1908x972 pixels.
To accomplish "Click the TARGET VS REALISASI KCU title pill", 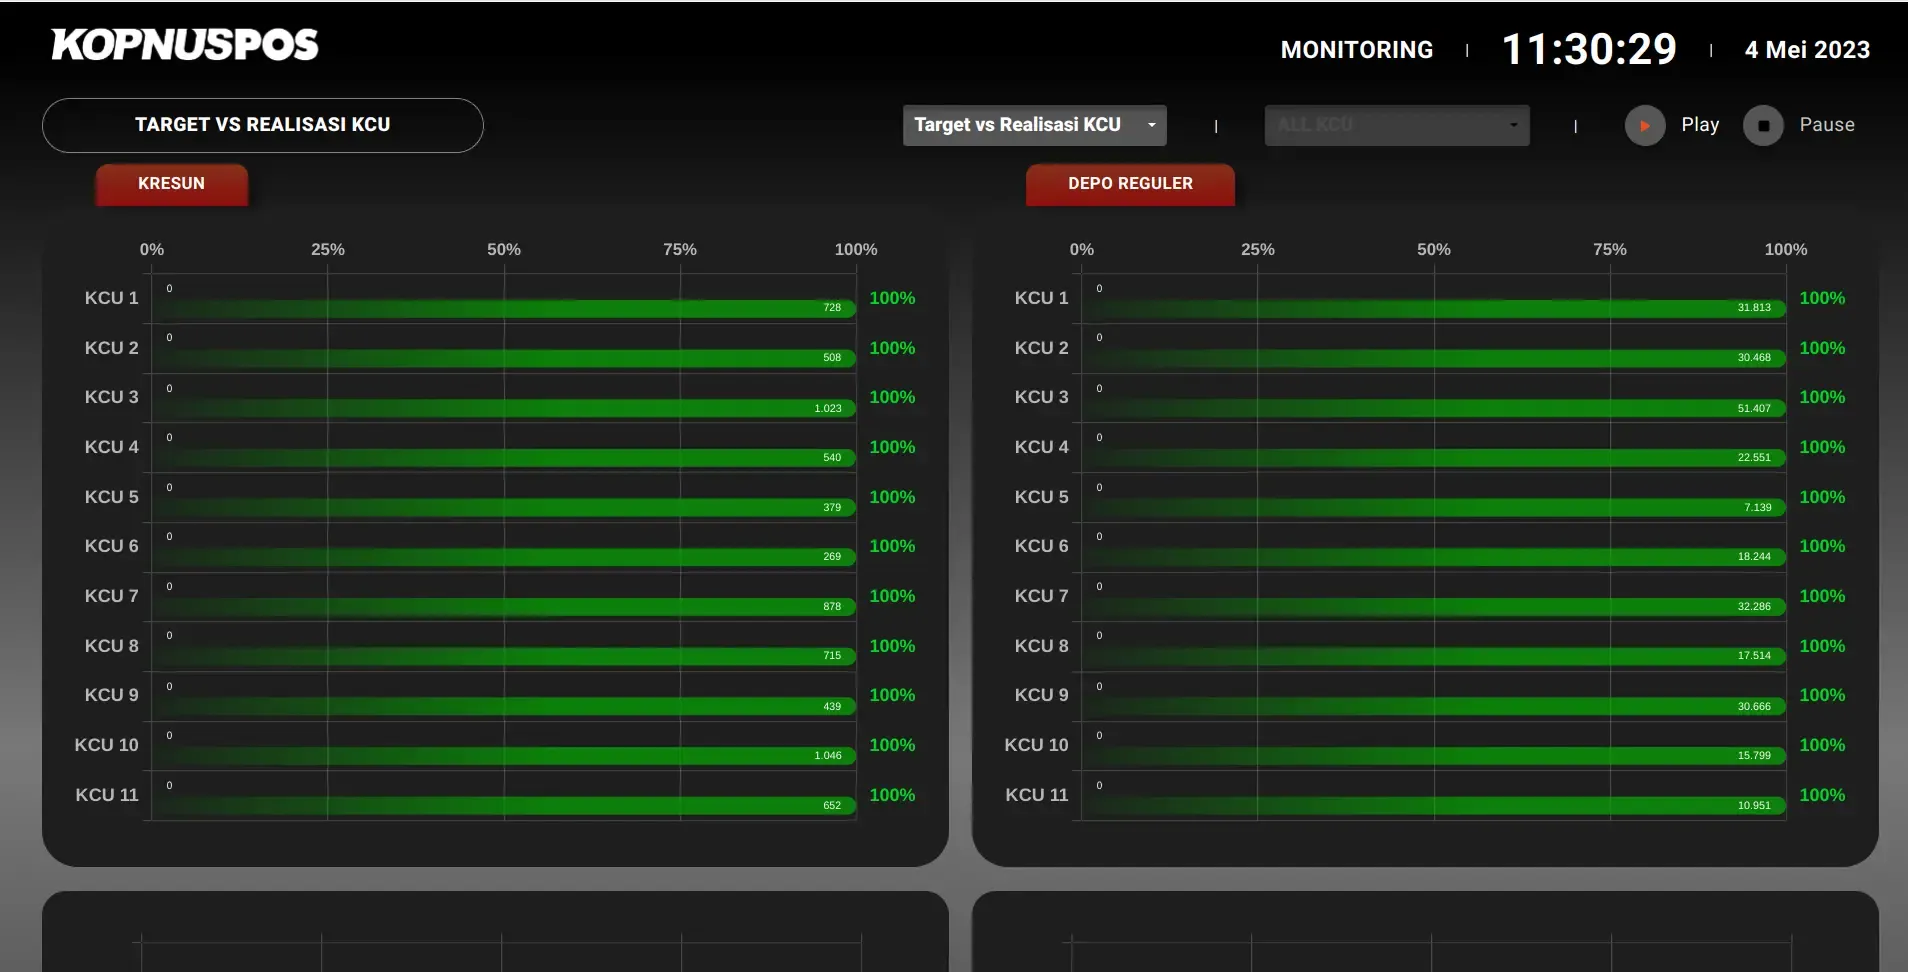I will click(x=263, y=125).
